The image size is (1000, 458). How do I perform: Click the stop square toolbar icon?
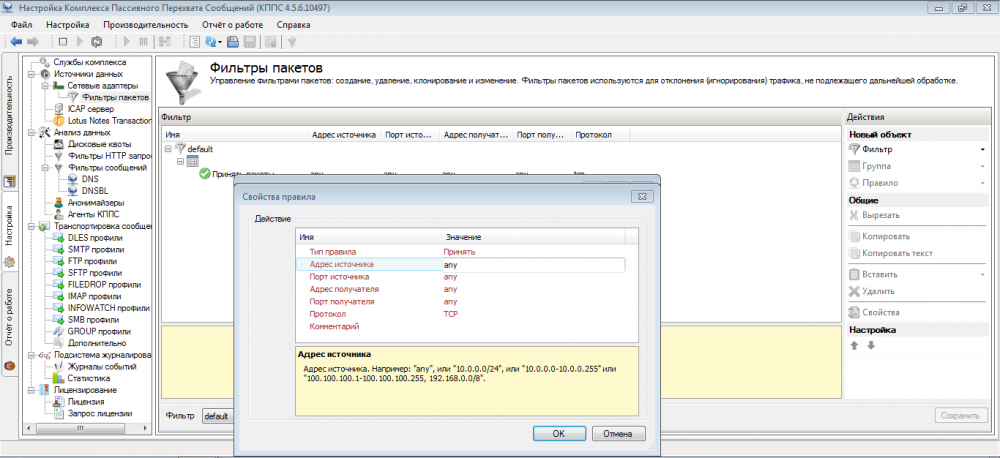[x=62, y=41]
